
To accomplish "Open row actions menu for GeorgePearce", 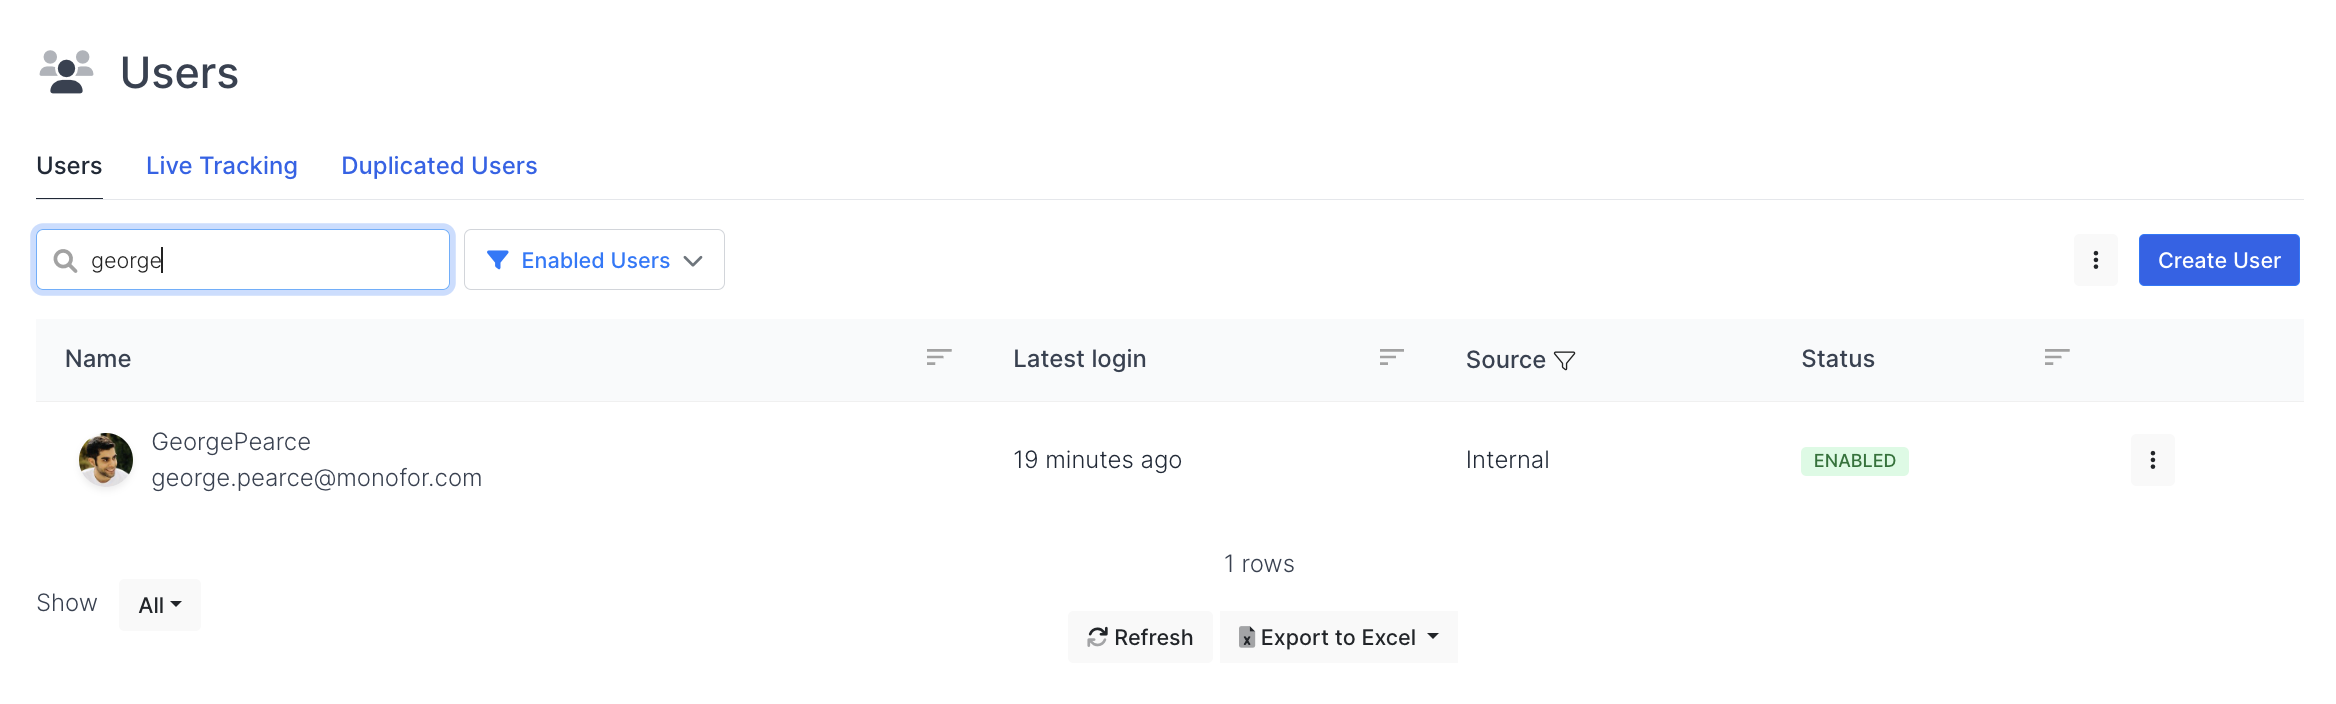I will (x=2152, y=460).
